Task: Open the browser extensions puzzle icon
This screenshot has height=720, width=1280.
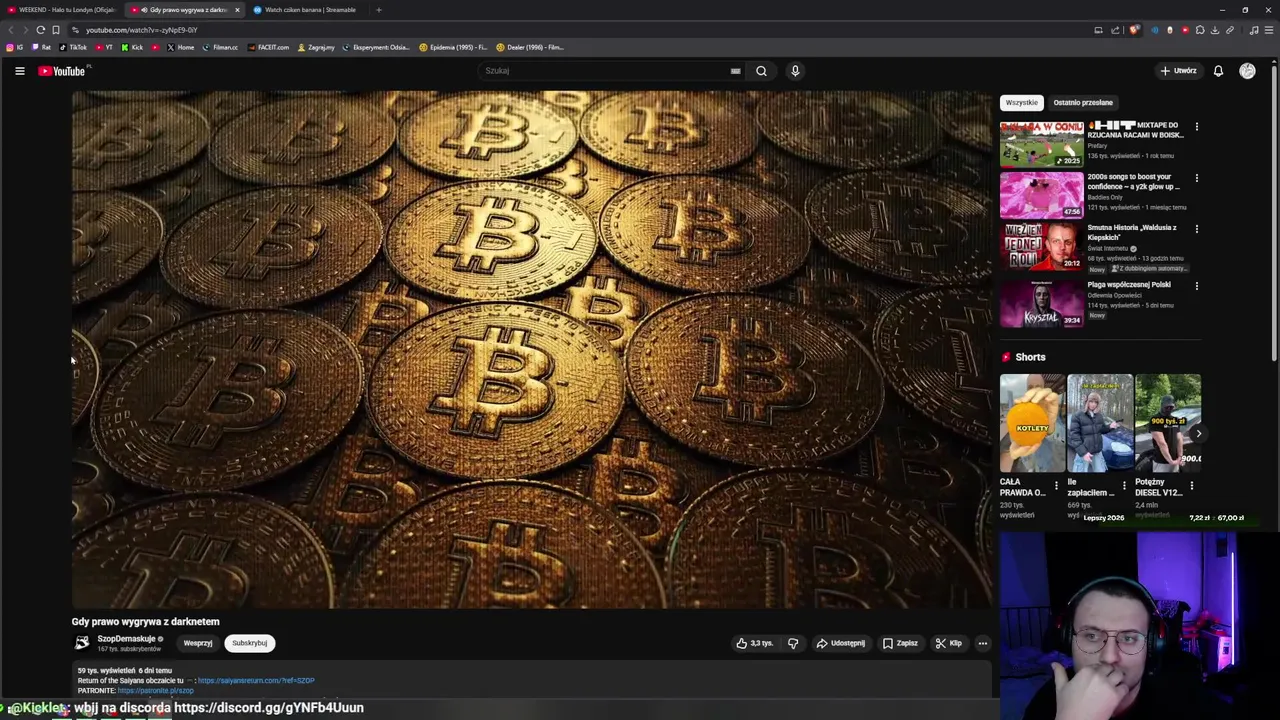Action: (1200, 30)
